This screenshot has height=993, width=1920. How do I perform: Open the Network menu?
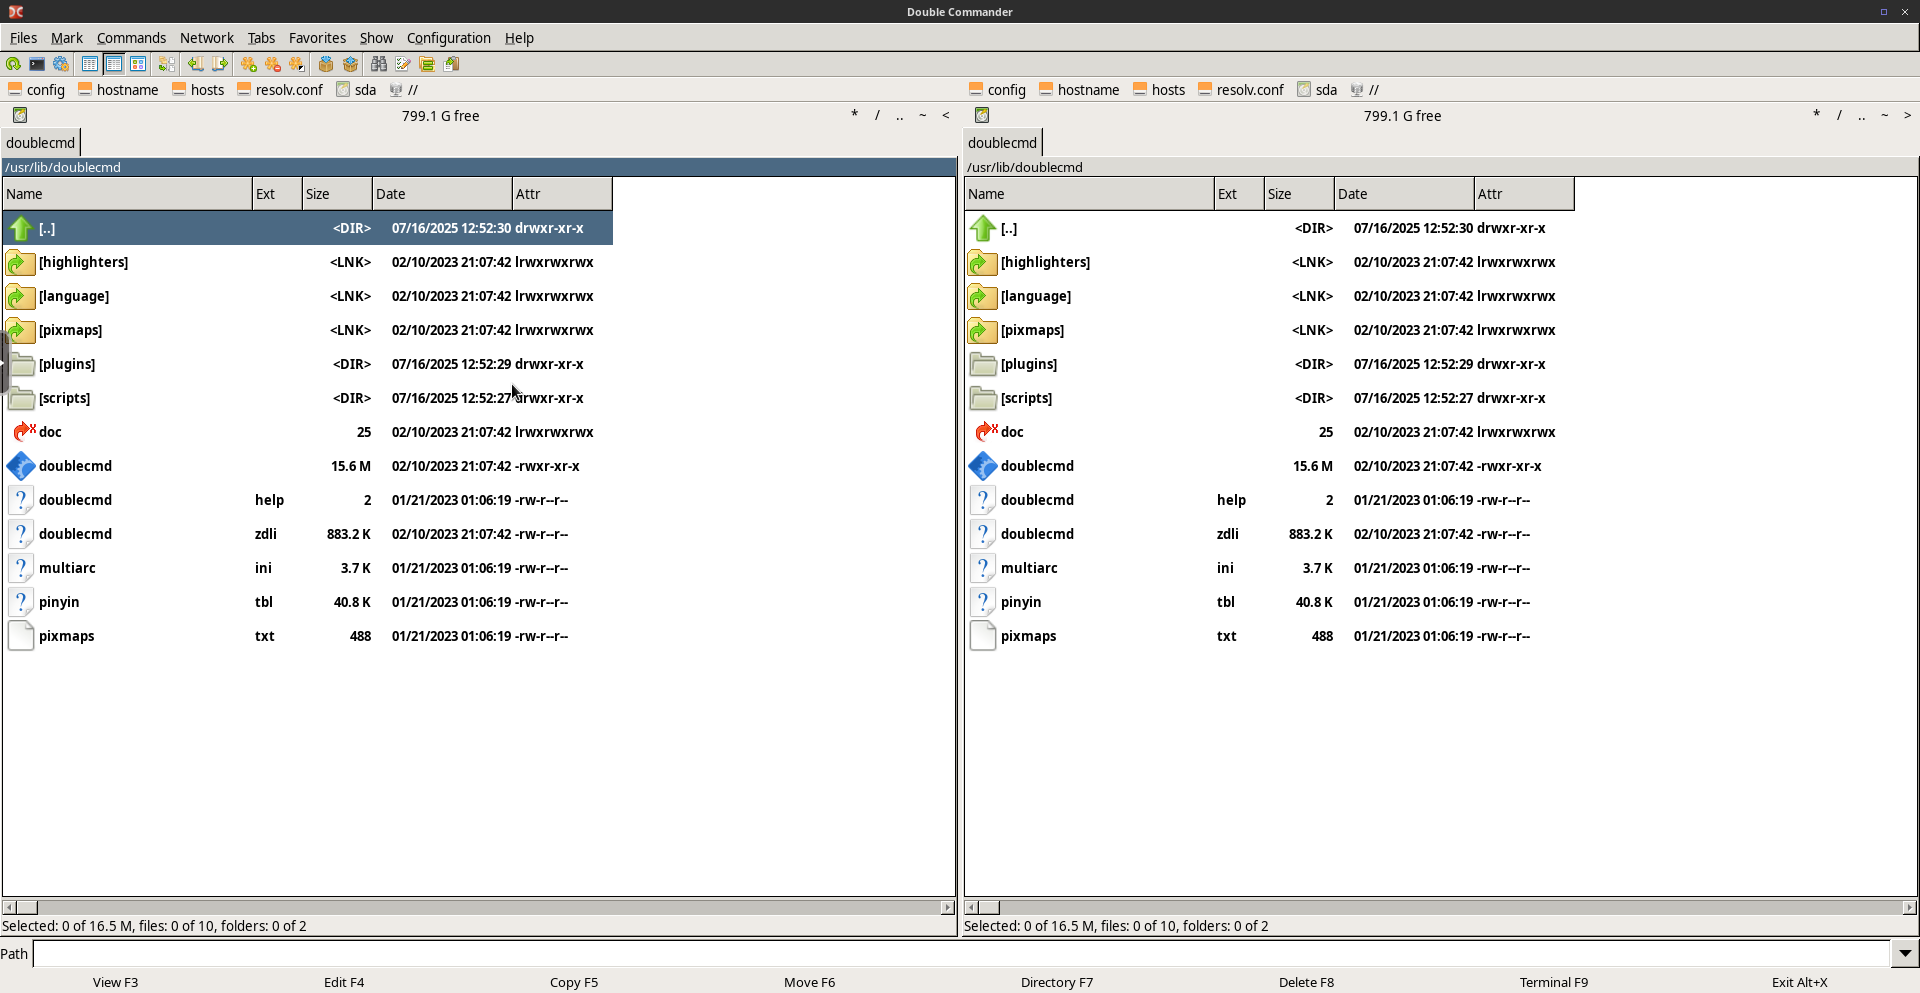pyautogui.click(x=207, y=38)
